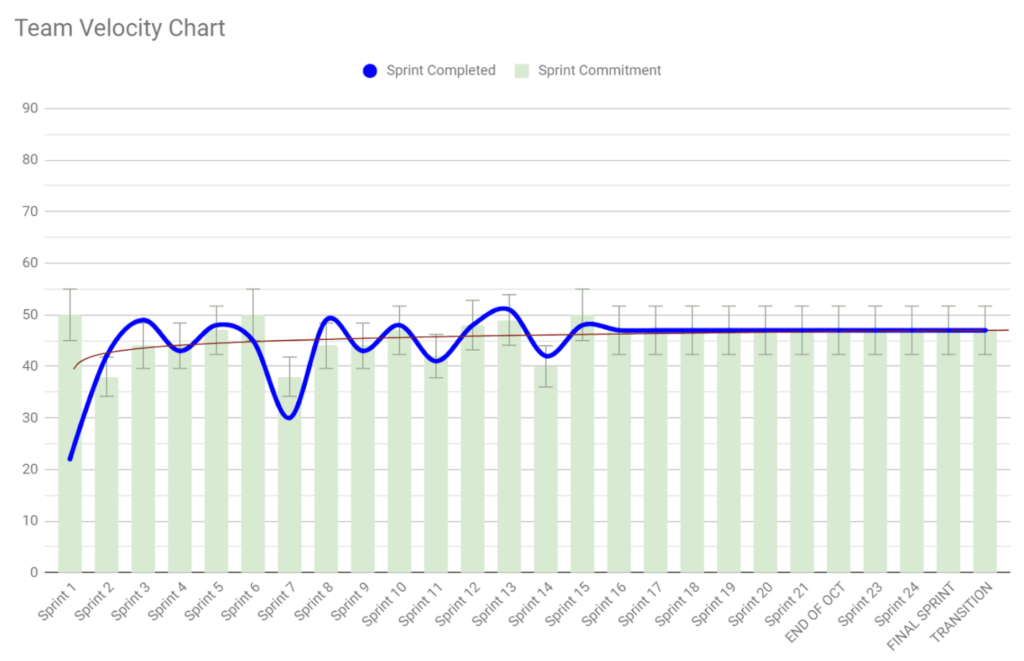Click the Sprint 13 peak of the velocity curve

point(508,308)
